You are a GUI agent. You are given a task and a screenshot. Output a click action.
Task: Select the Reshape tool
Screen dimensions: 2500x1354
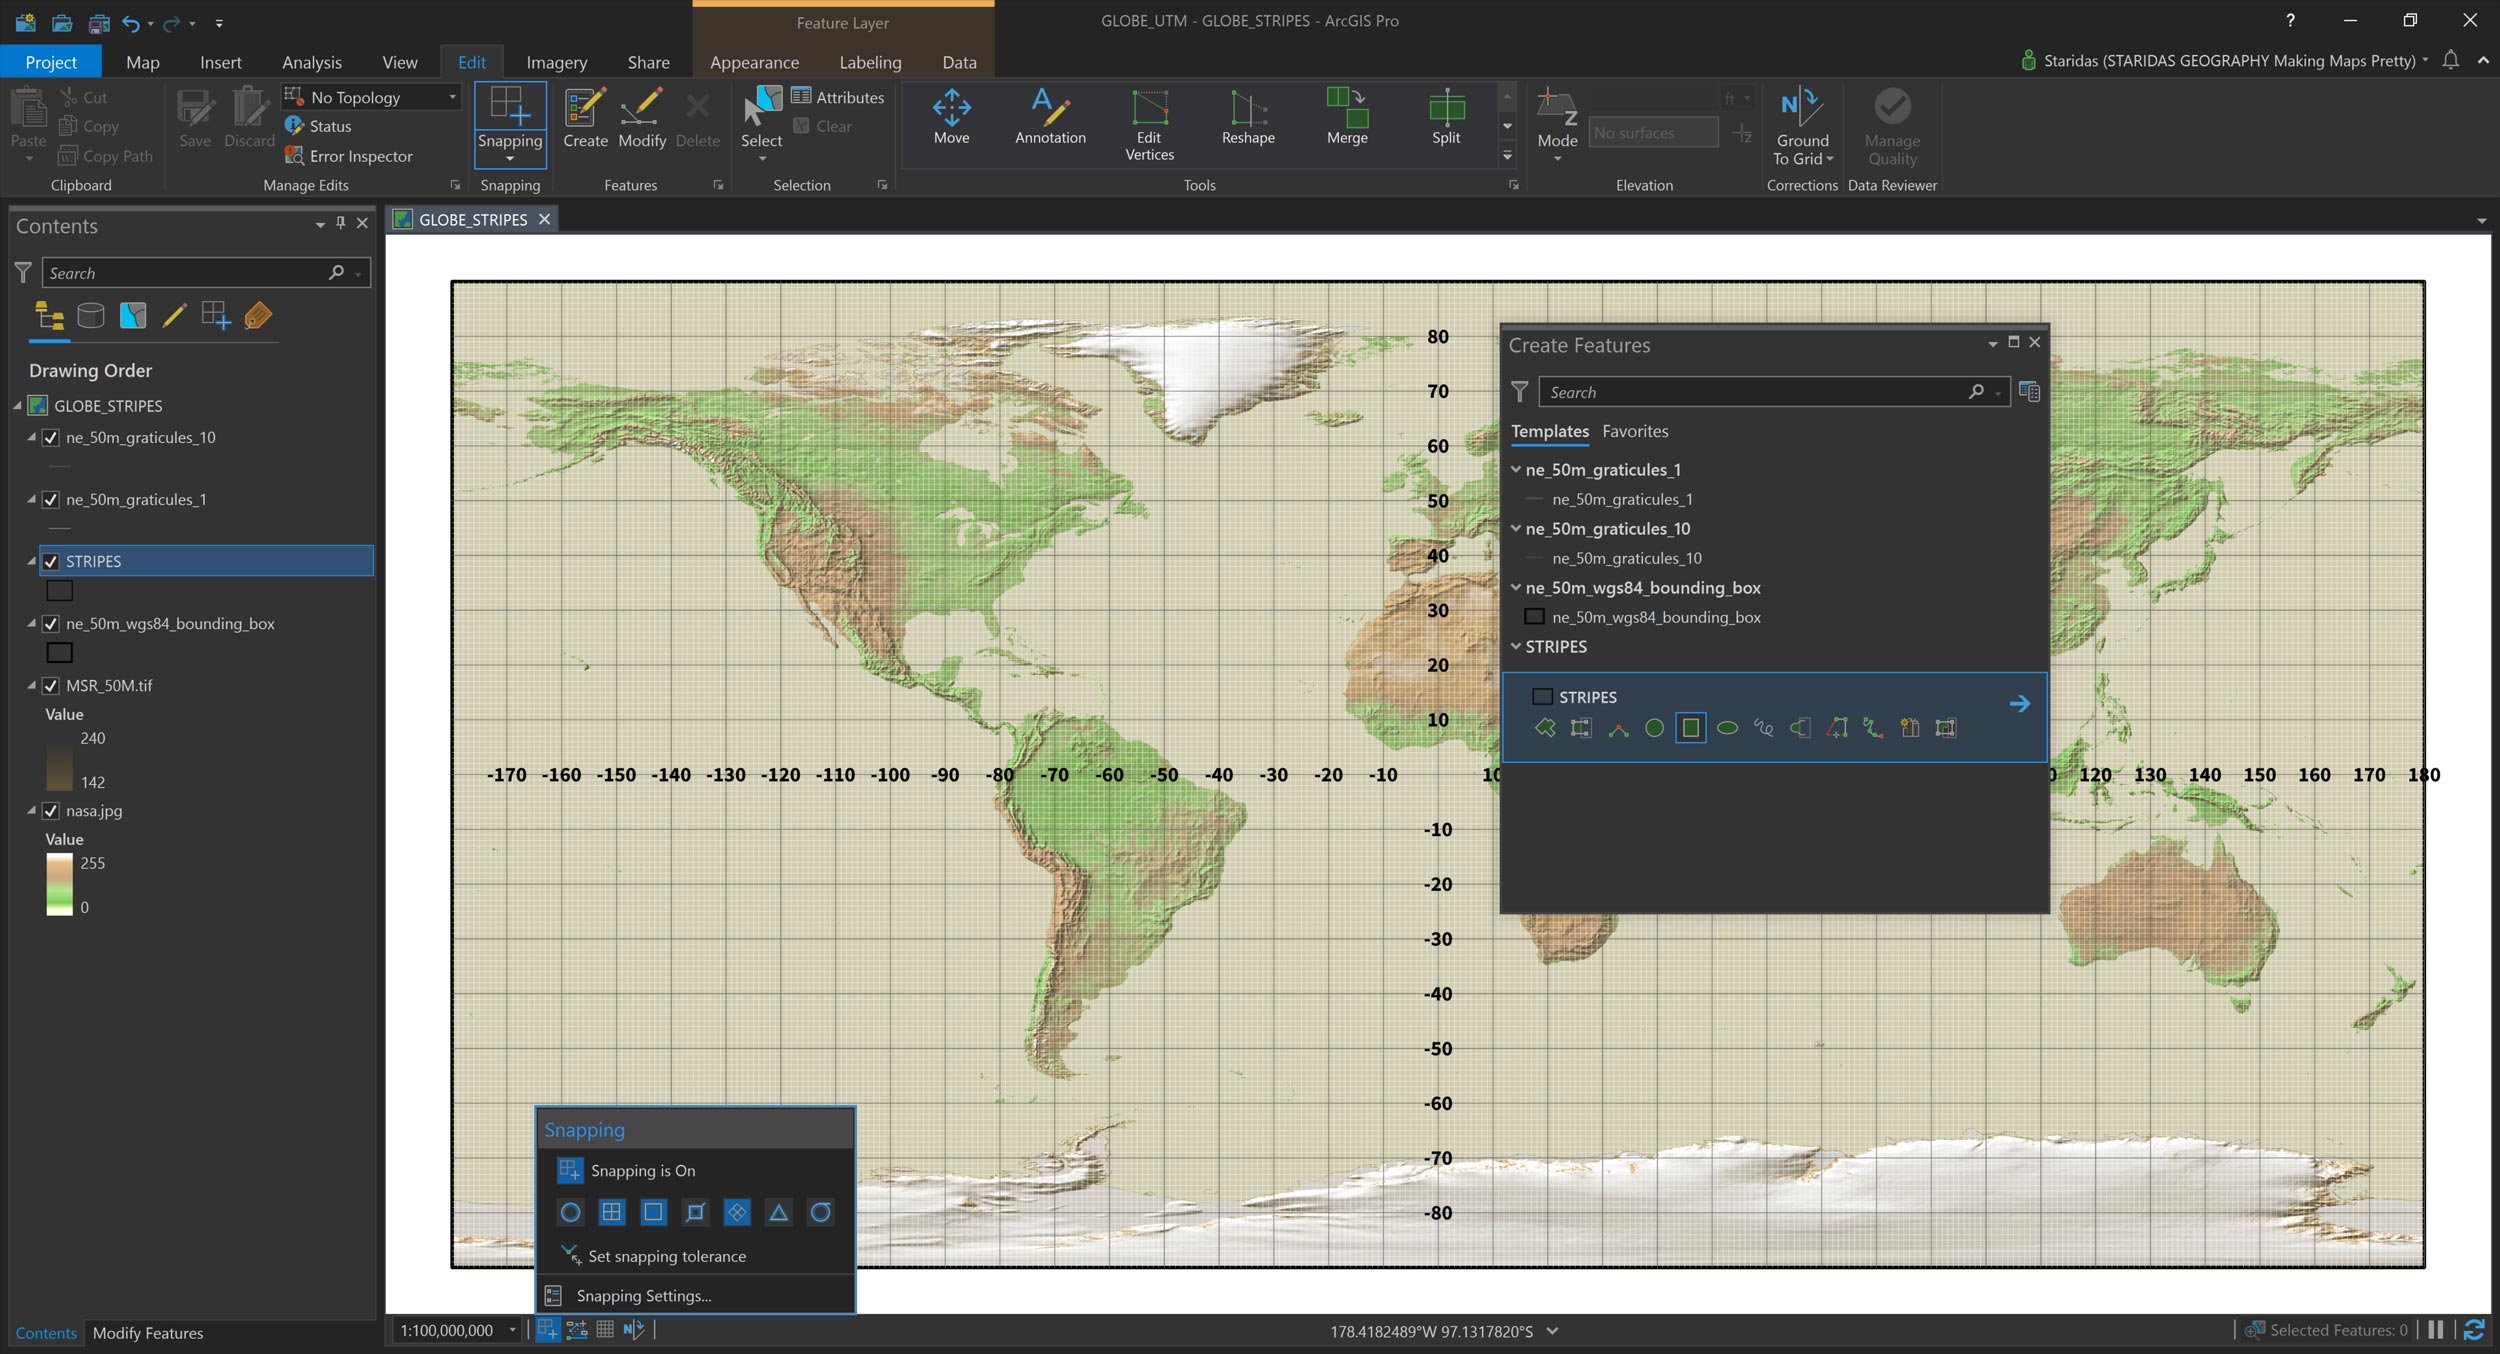pos(1247,116)
